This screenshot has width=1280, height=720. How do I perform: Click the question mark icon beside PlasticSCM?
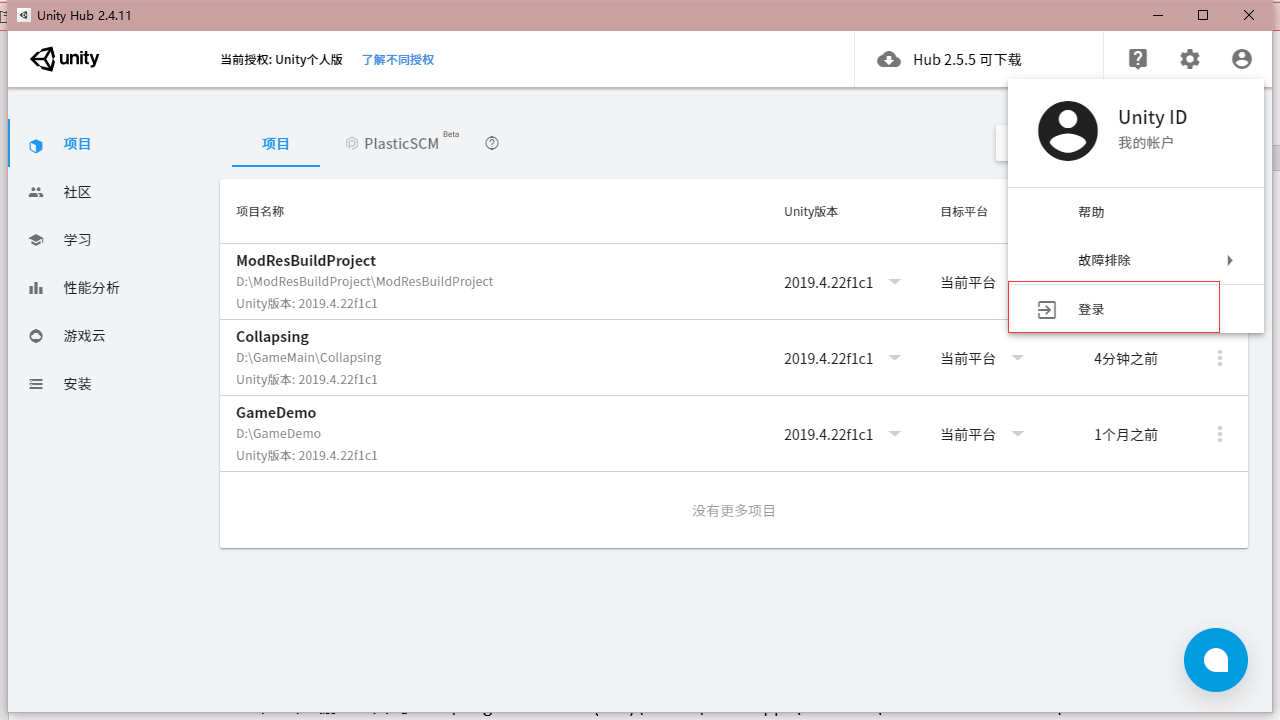[492, 143]
